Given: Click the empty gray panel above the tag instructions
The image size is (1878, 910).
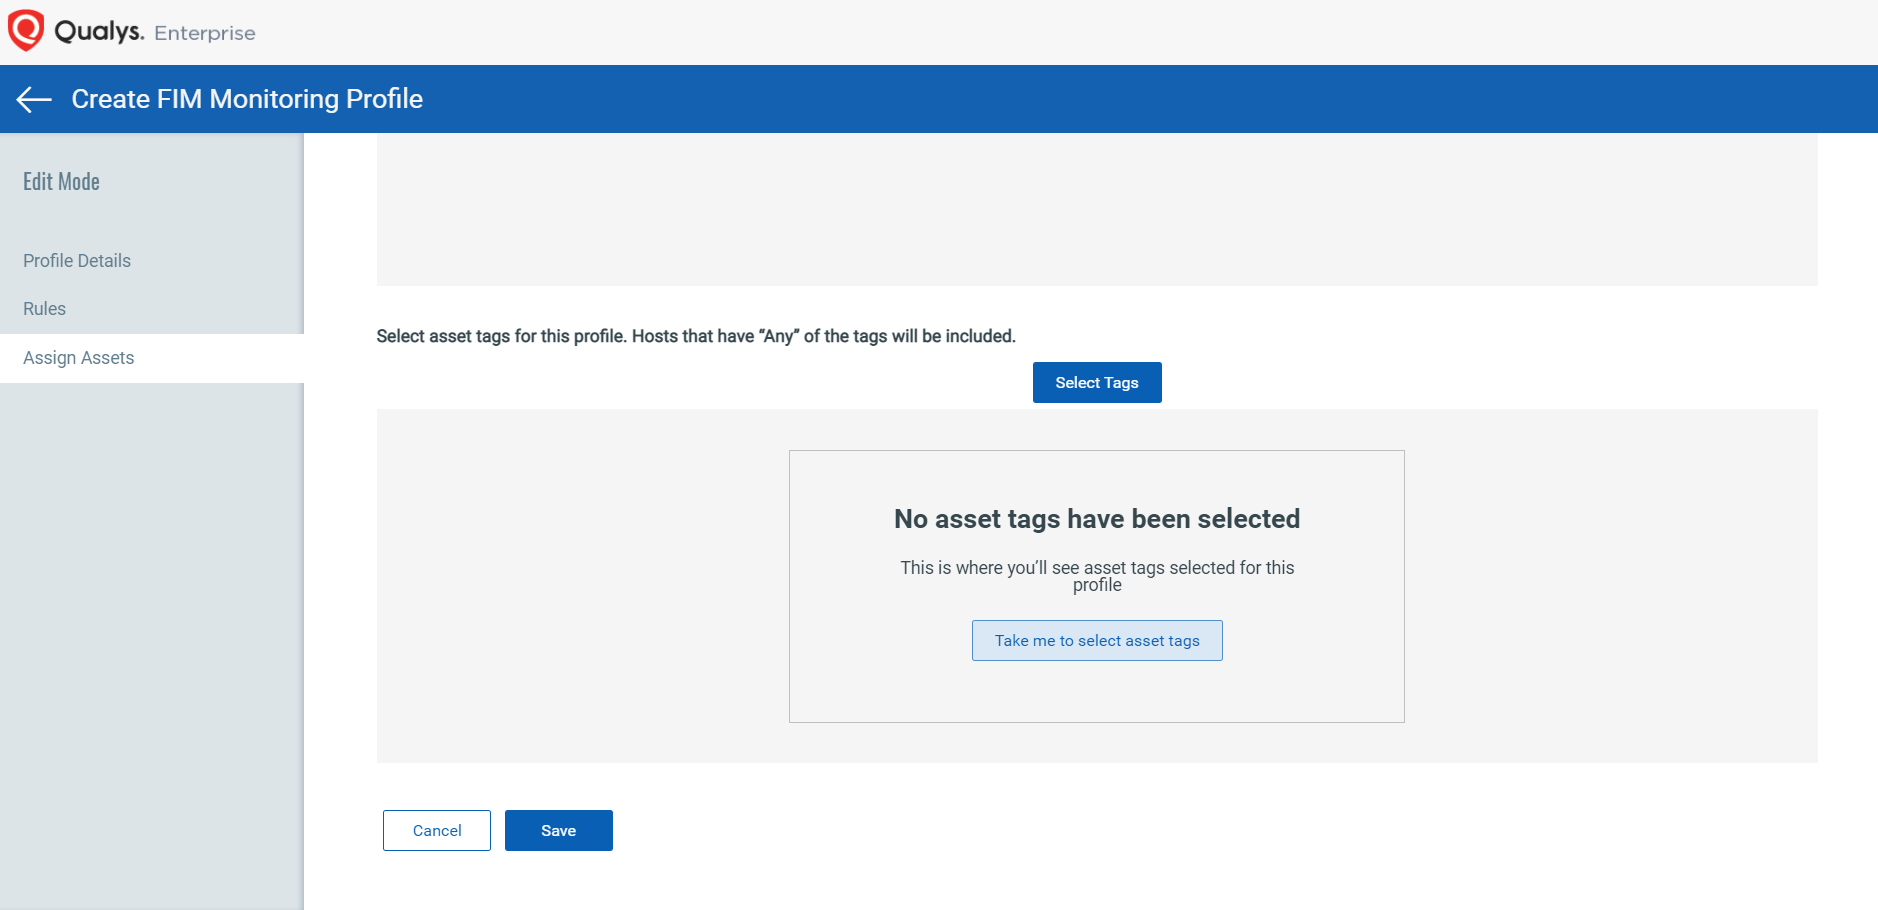Looking at the screenshot, I should tap(1096, 210).
